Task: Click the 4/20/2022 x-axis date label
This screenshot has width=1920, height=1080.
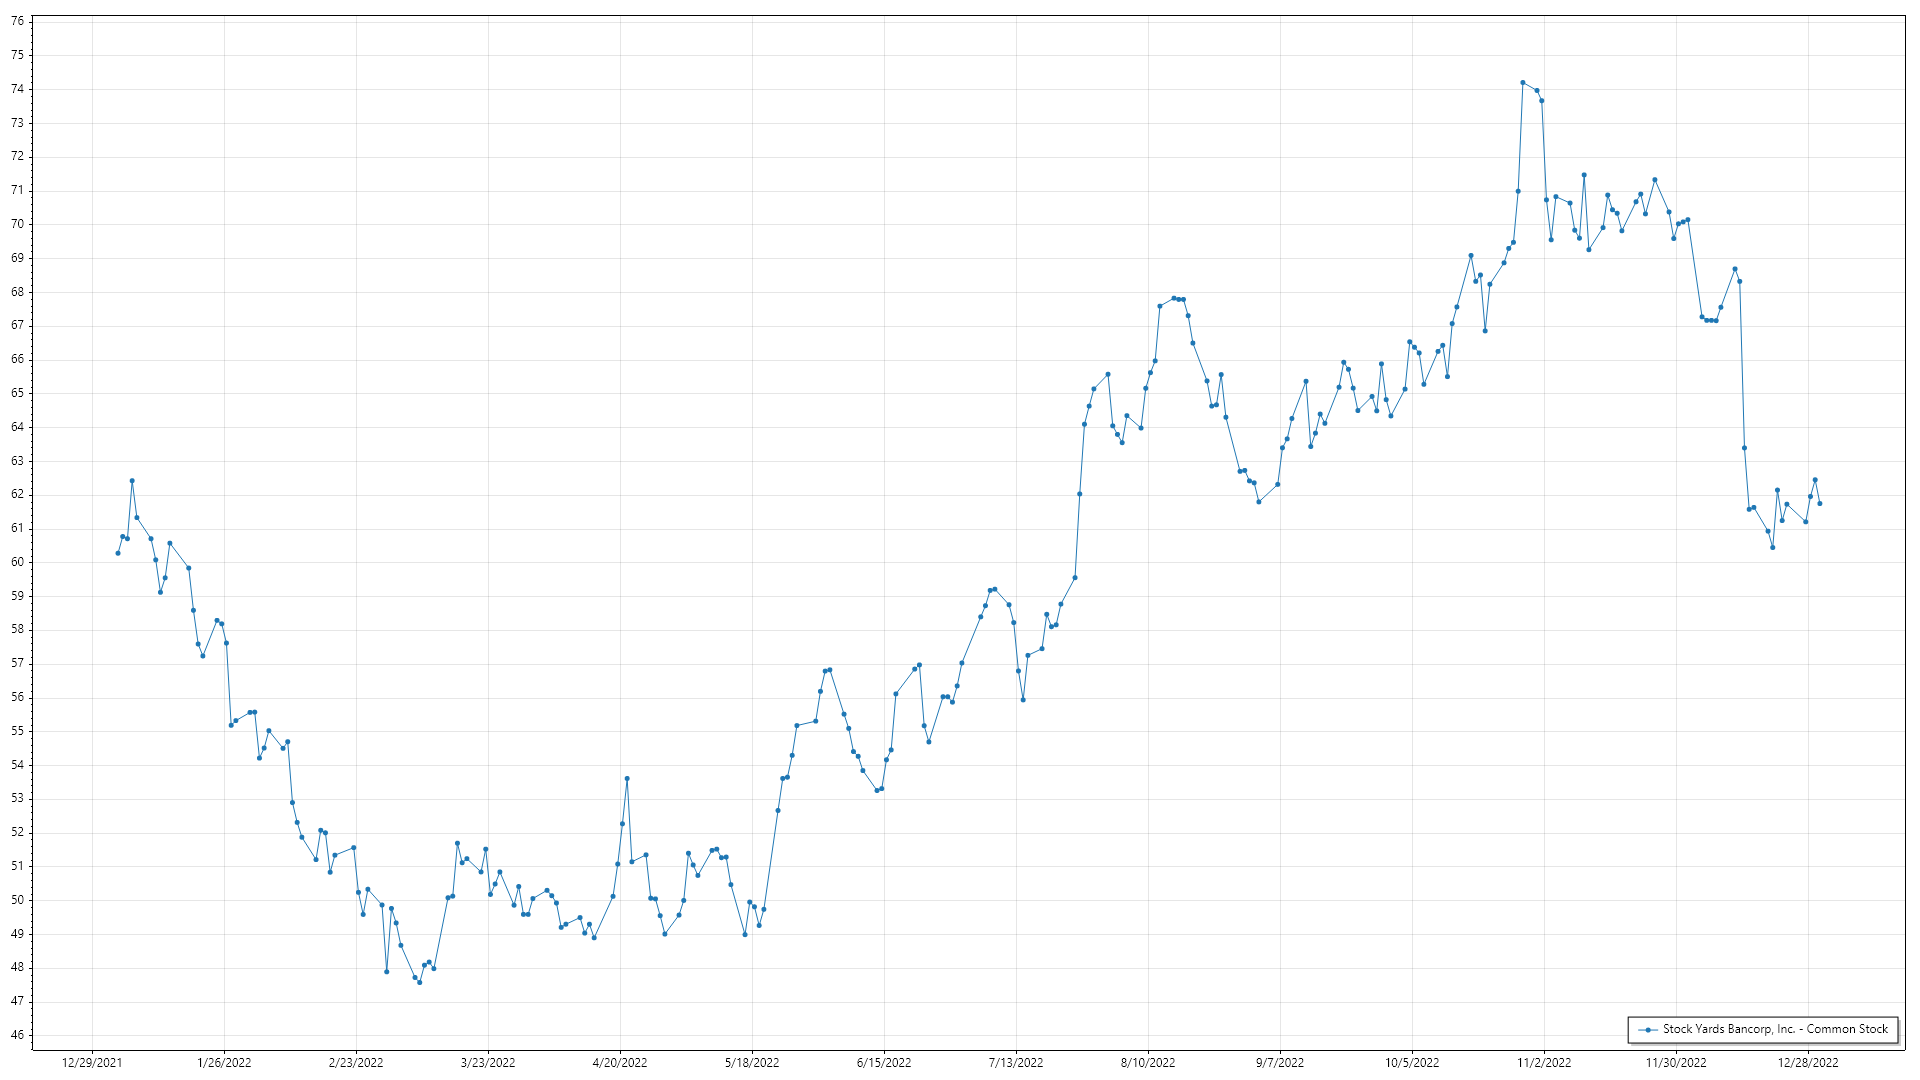Action: [x=620, y=1062]
